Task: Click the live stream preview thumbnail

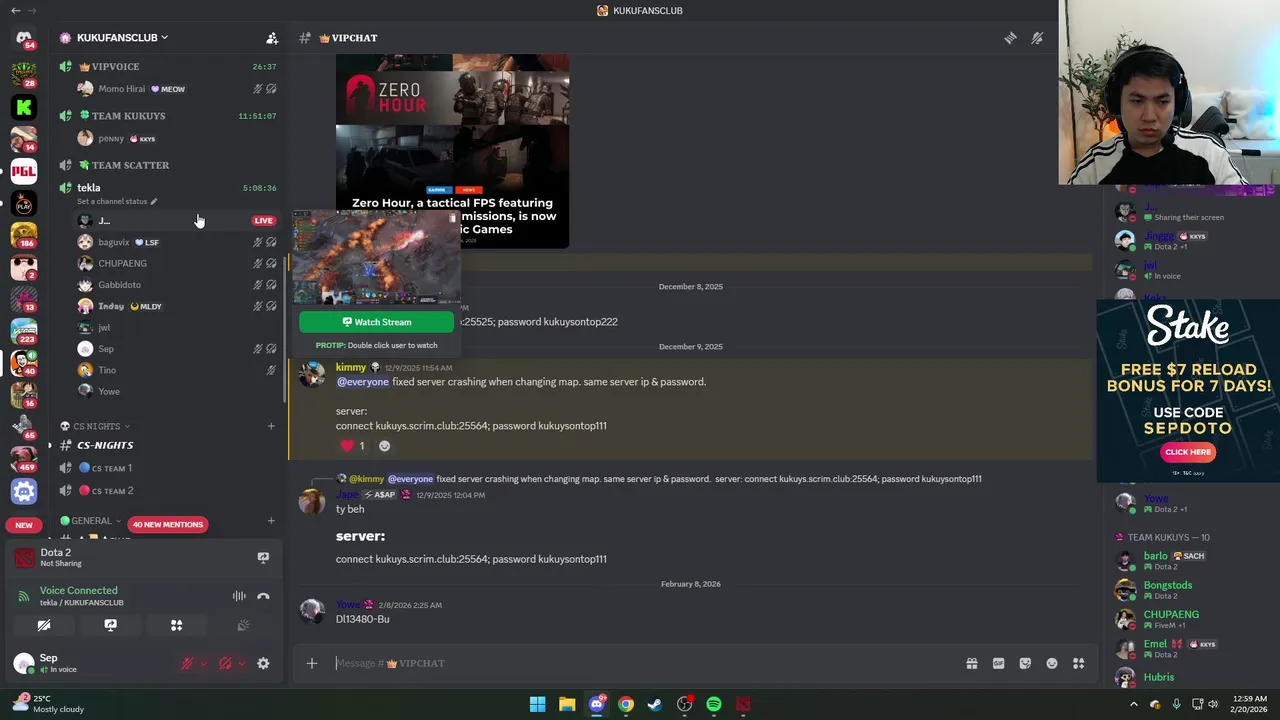Action: pyautogui.click(x=376, y=258)
